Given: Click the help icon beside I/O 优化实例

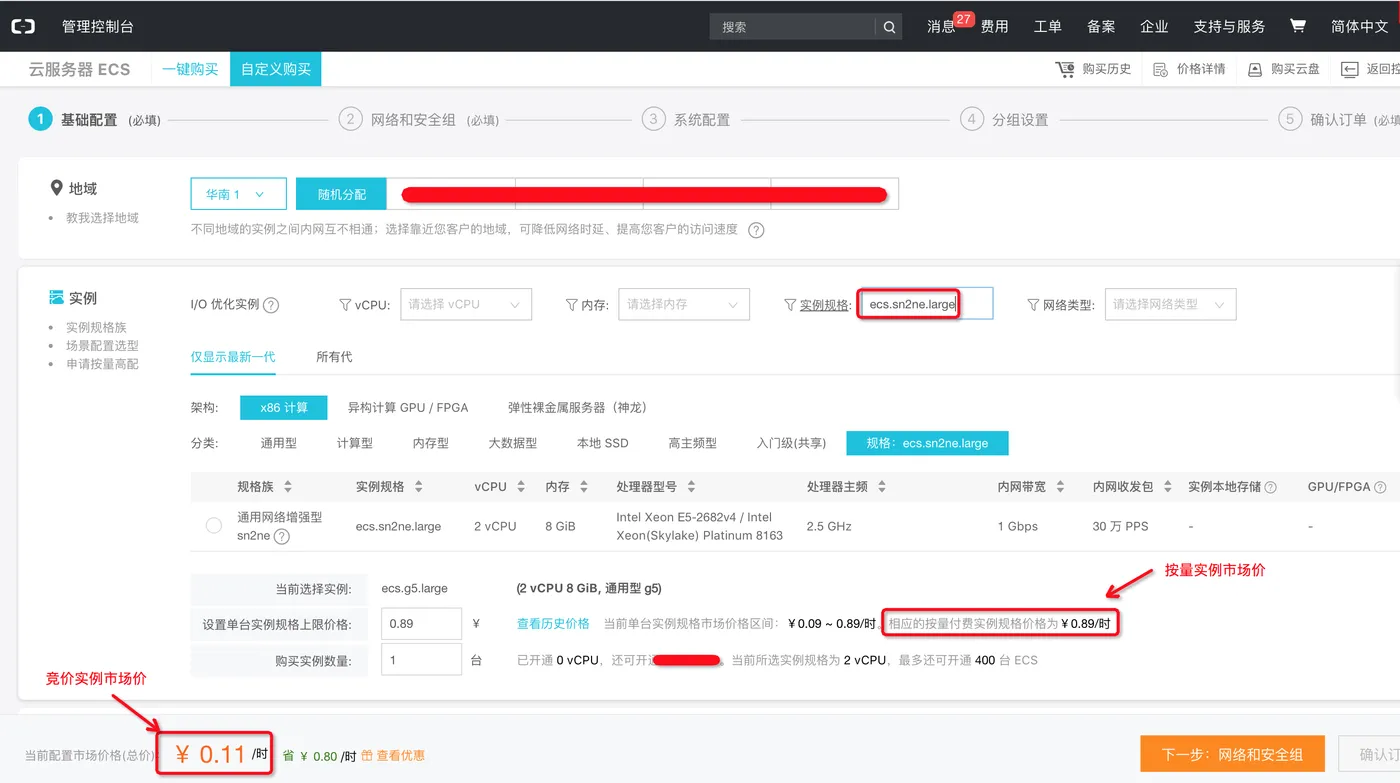Looking at the screenshot, I should [x=271, y=305].
